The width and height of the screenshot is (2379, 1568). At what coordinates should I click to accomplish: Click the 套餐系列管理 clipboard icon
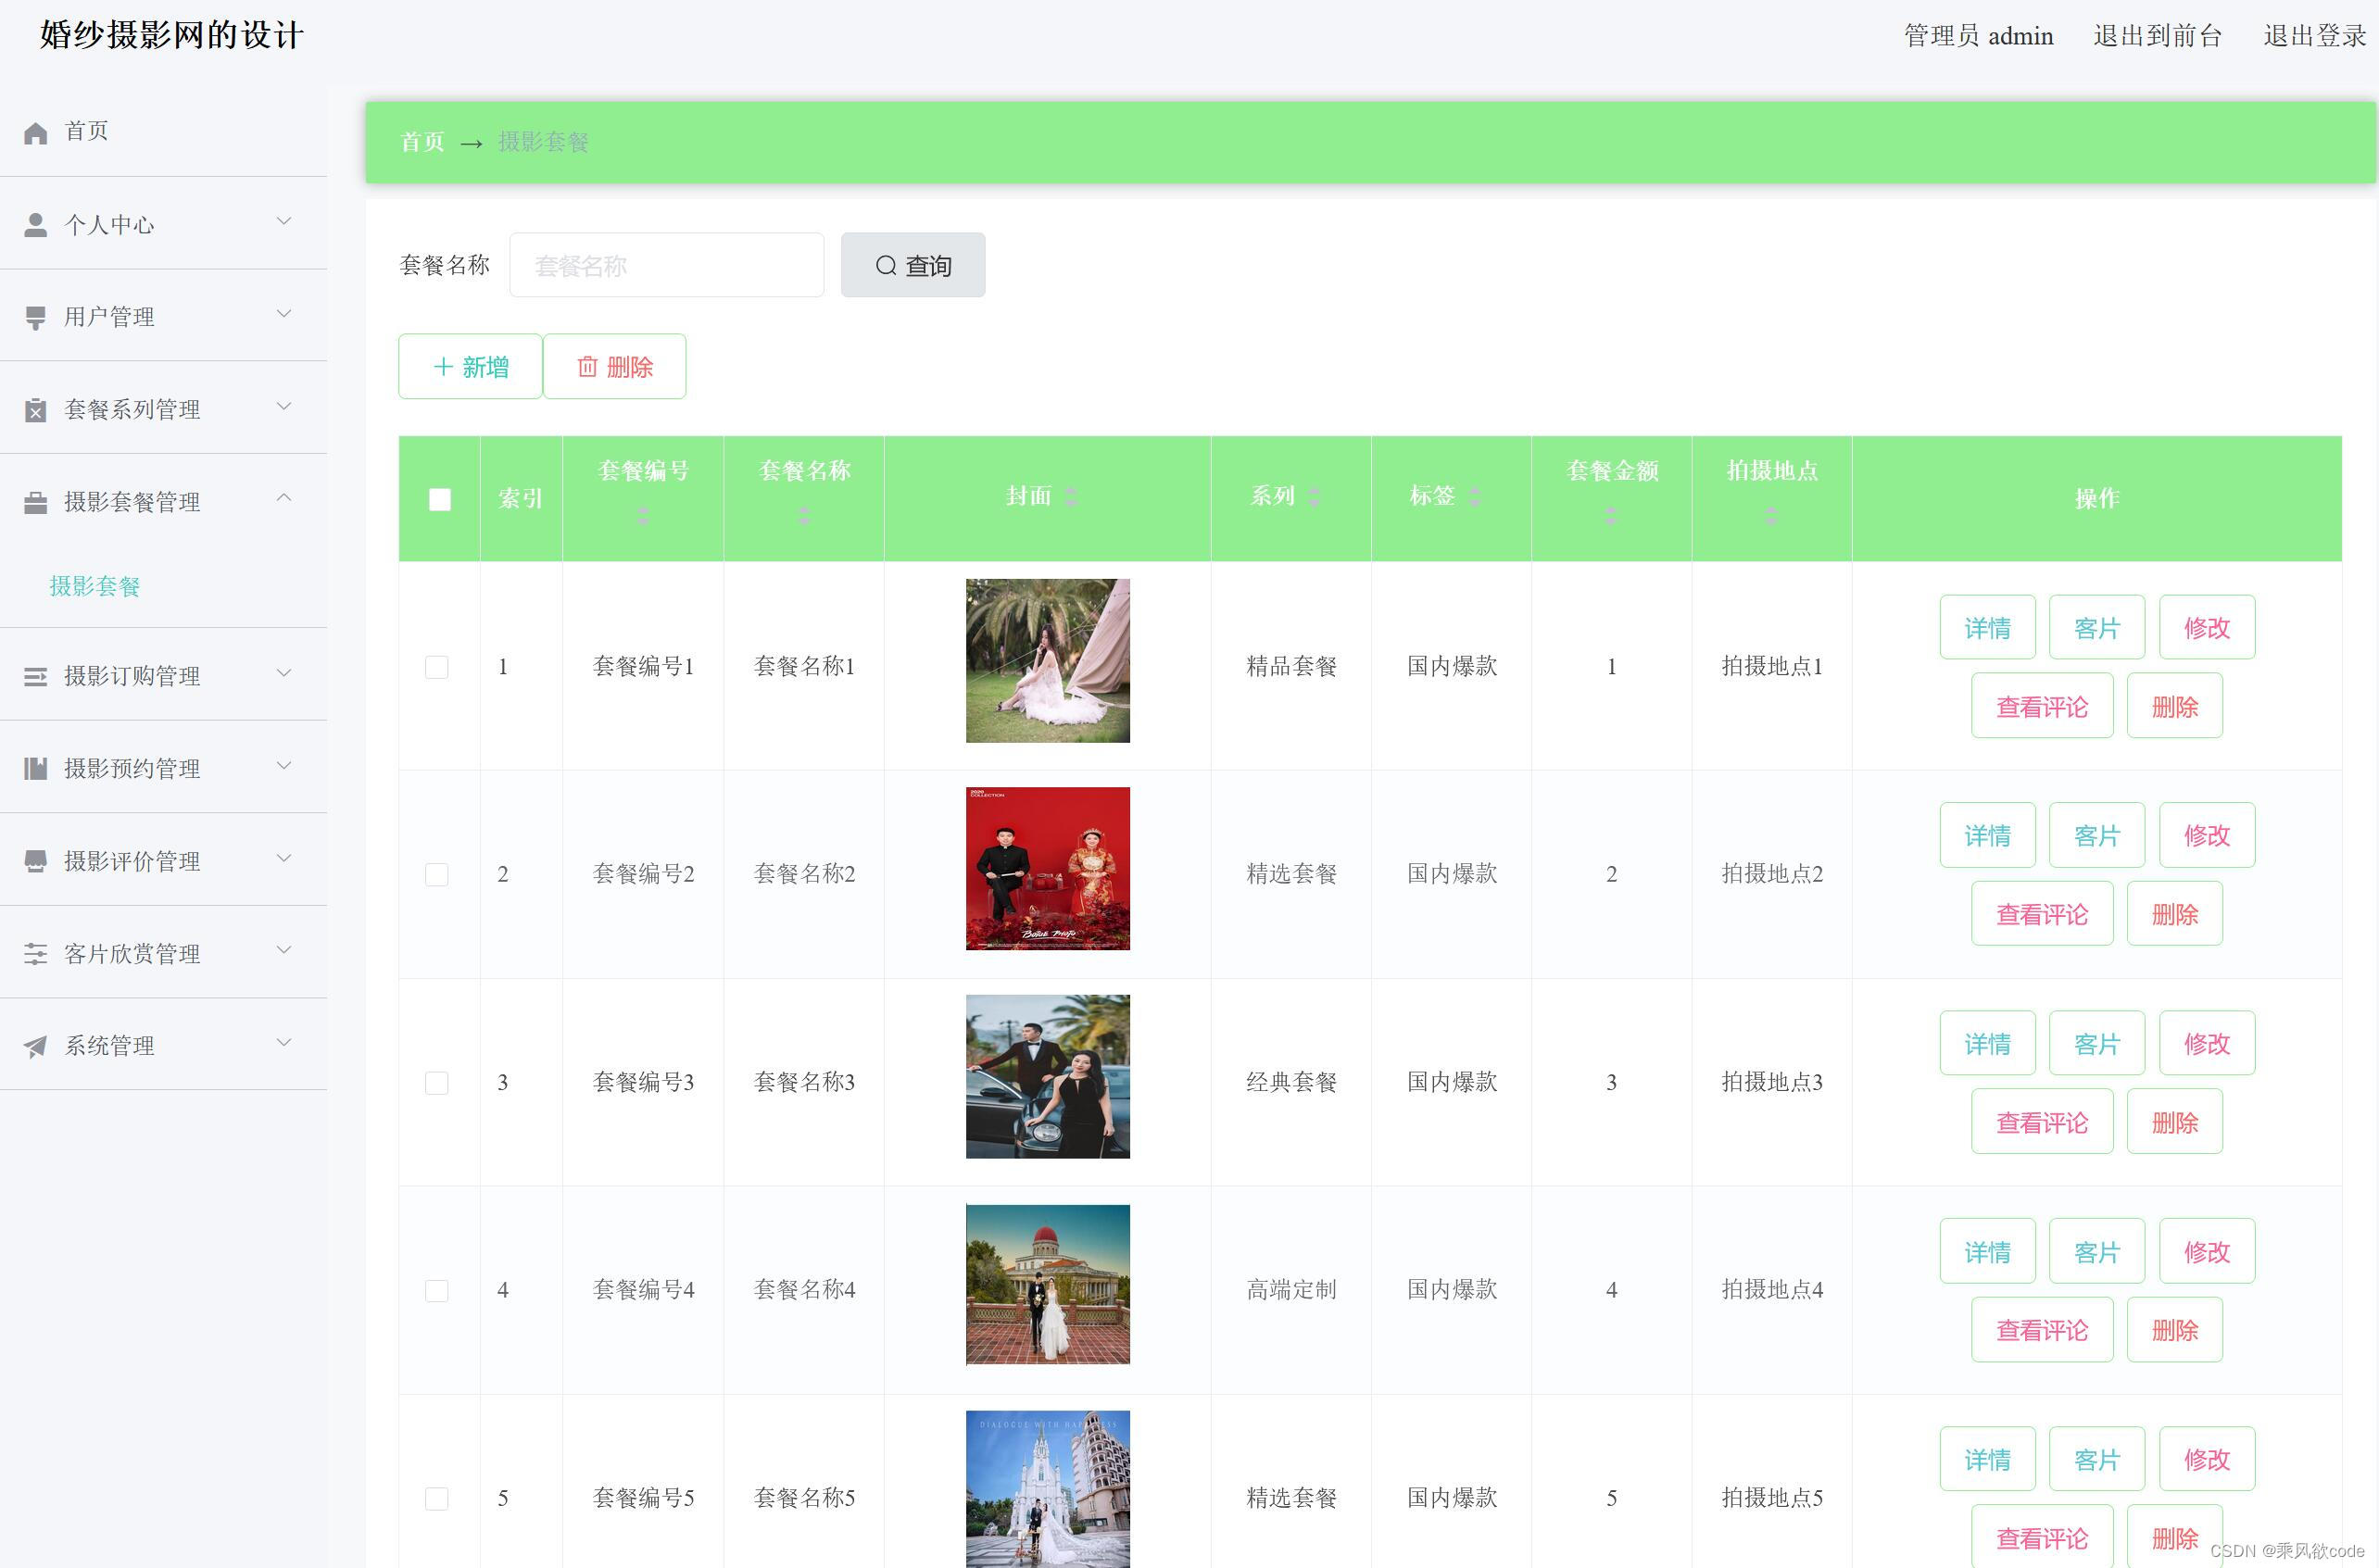(x=36, y=410)
